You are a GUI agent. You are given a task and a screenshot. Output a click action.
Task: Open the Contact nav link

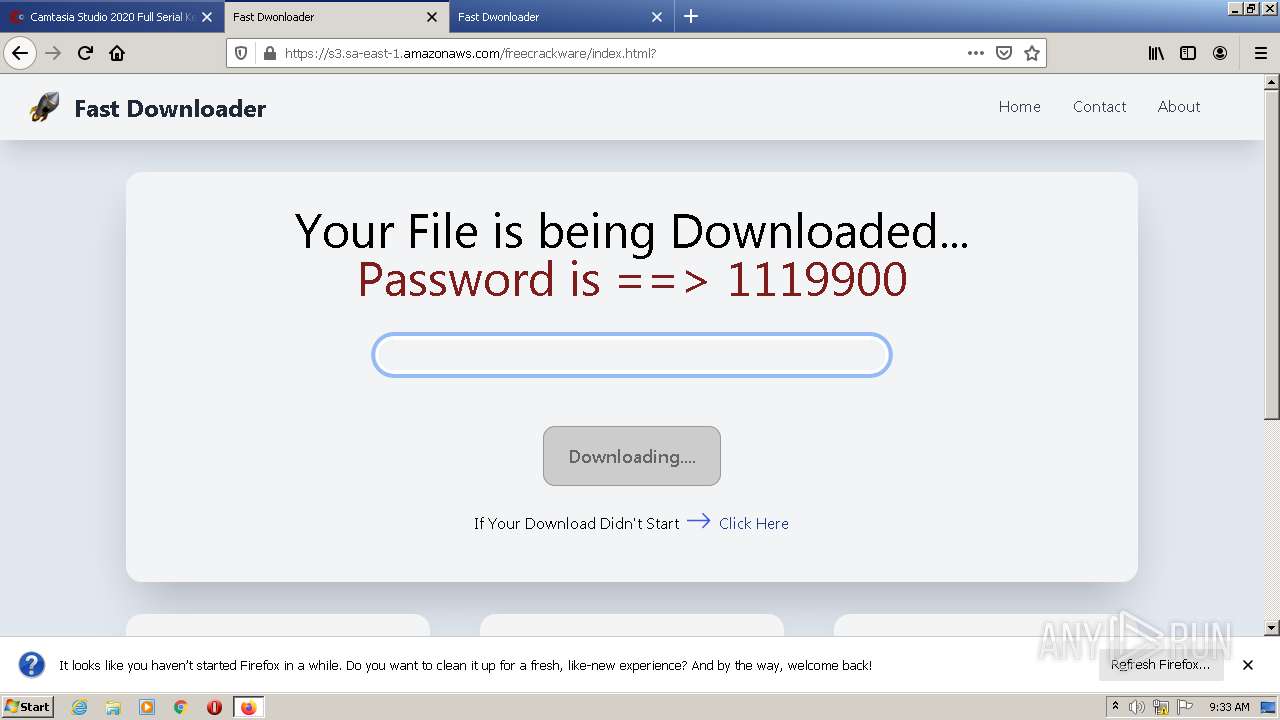(x=1099, y=107)
